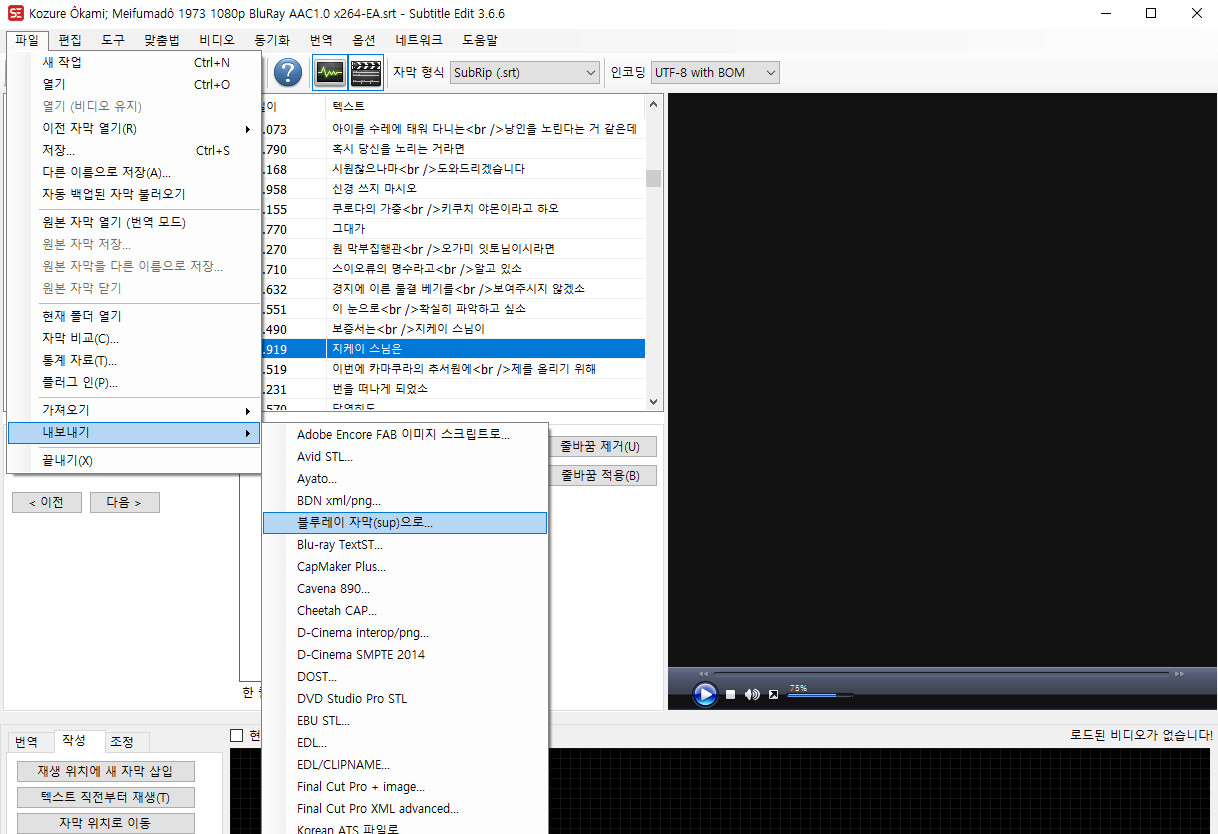Viewport: 1218px width, 834px height.
Task: Click the video seek progress bar
Action: (941, 674)
